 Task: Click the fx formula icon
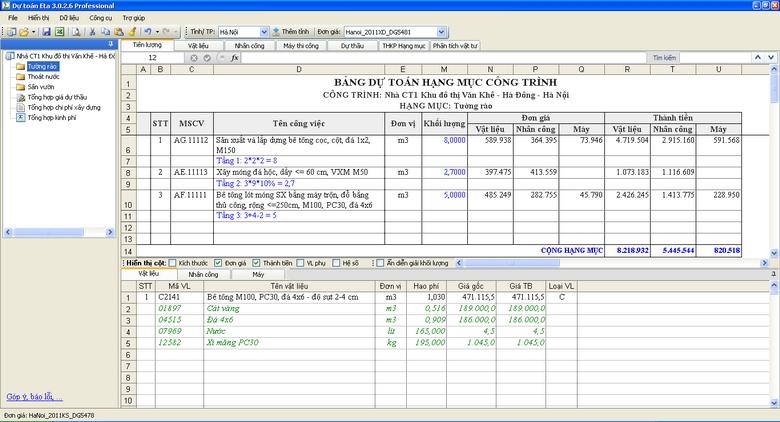pos(234,58)
